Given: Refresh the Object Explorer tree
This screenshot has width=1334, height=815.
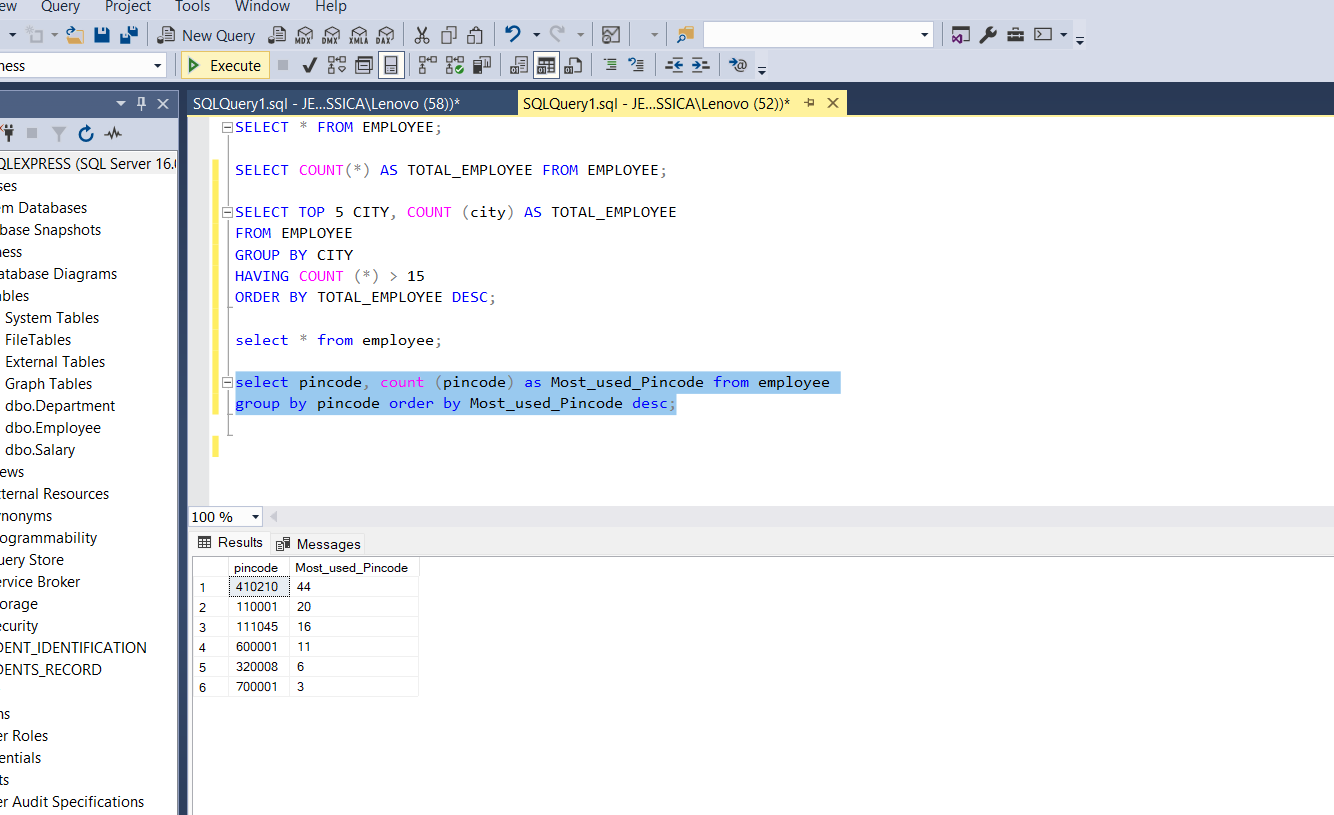Looking at the screenshot, I should 85,133.
